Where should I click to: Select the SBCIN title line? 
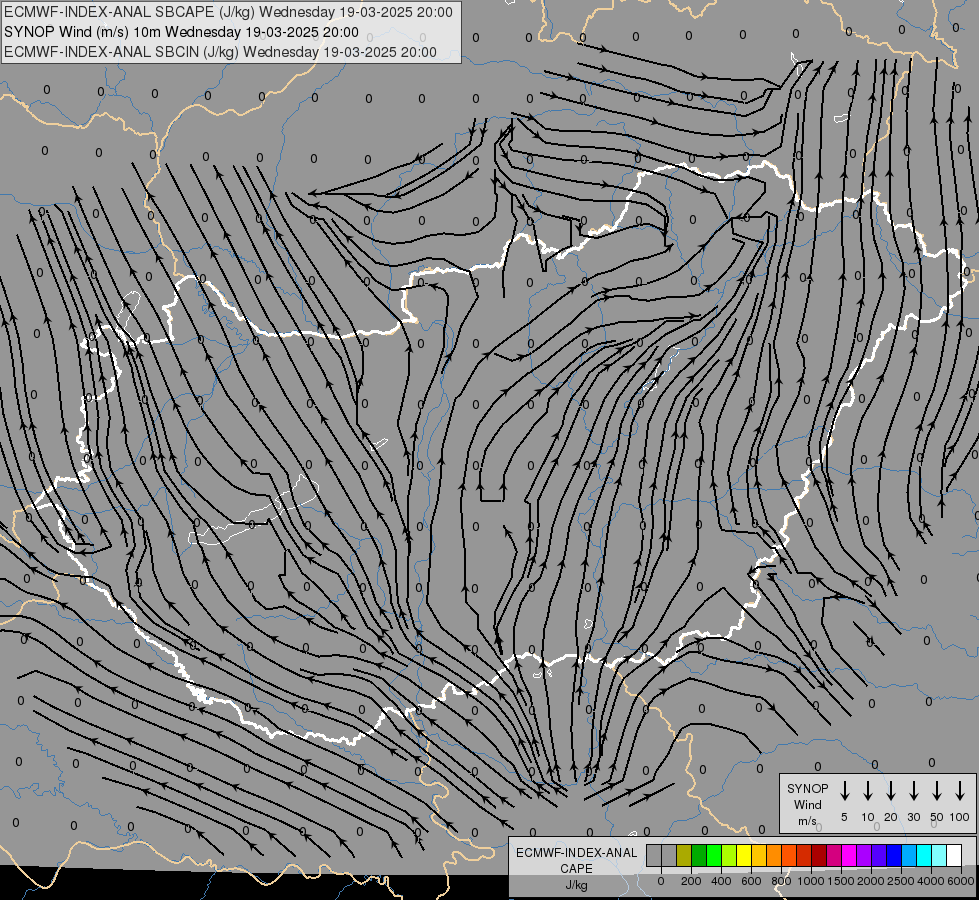coord(220,52)
